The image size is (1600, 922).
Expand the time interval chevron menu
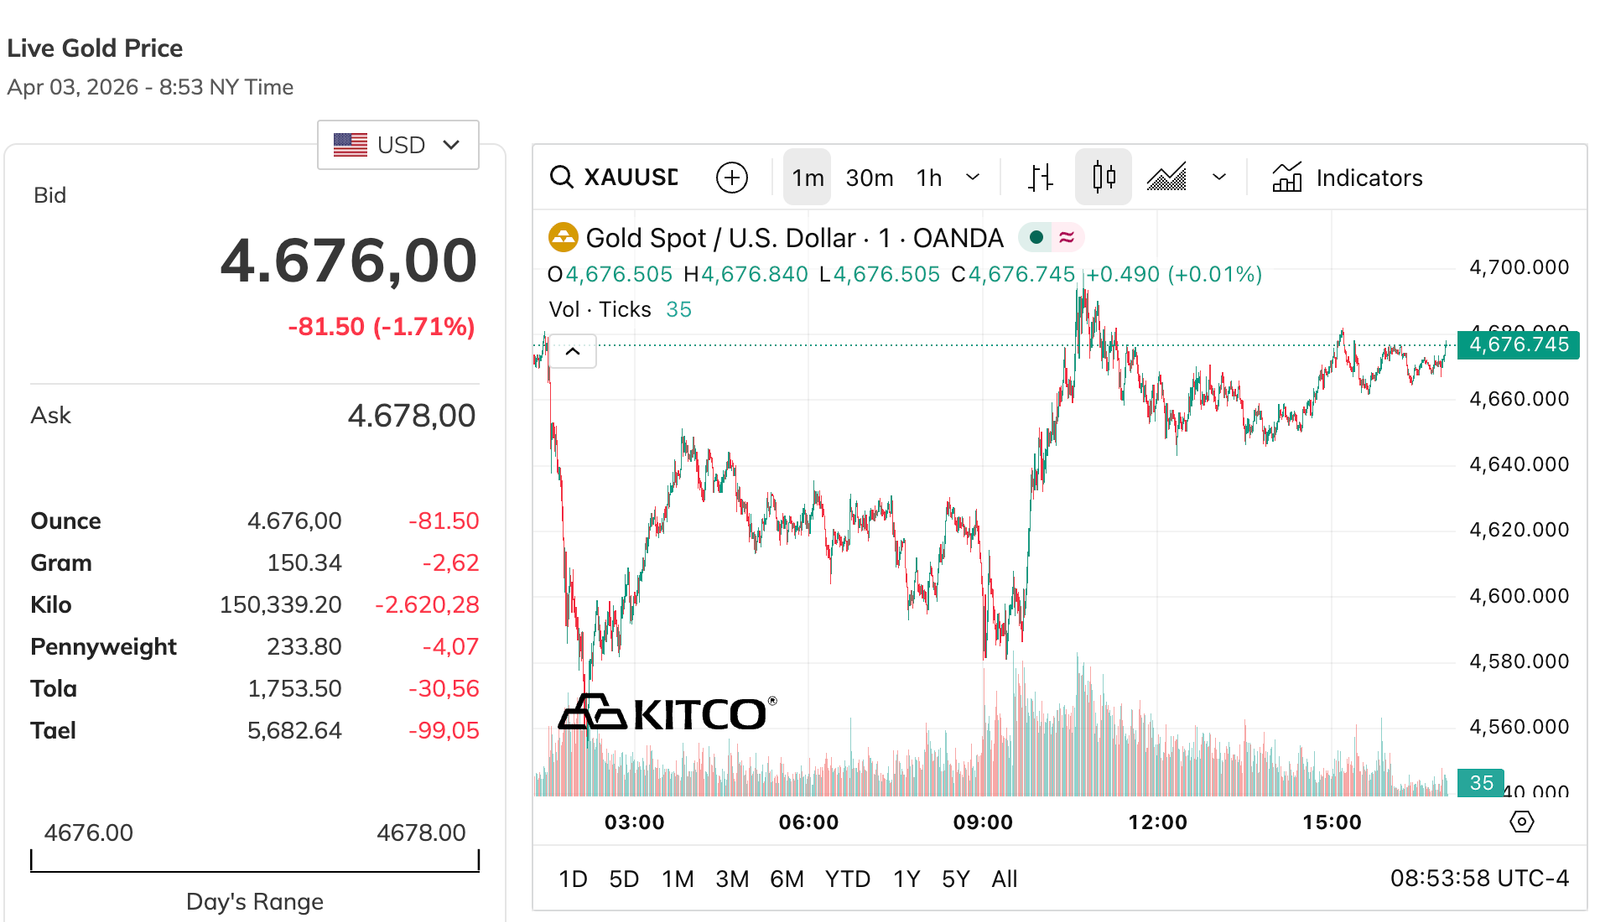pos(972,178)
